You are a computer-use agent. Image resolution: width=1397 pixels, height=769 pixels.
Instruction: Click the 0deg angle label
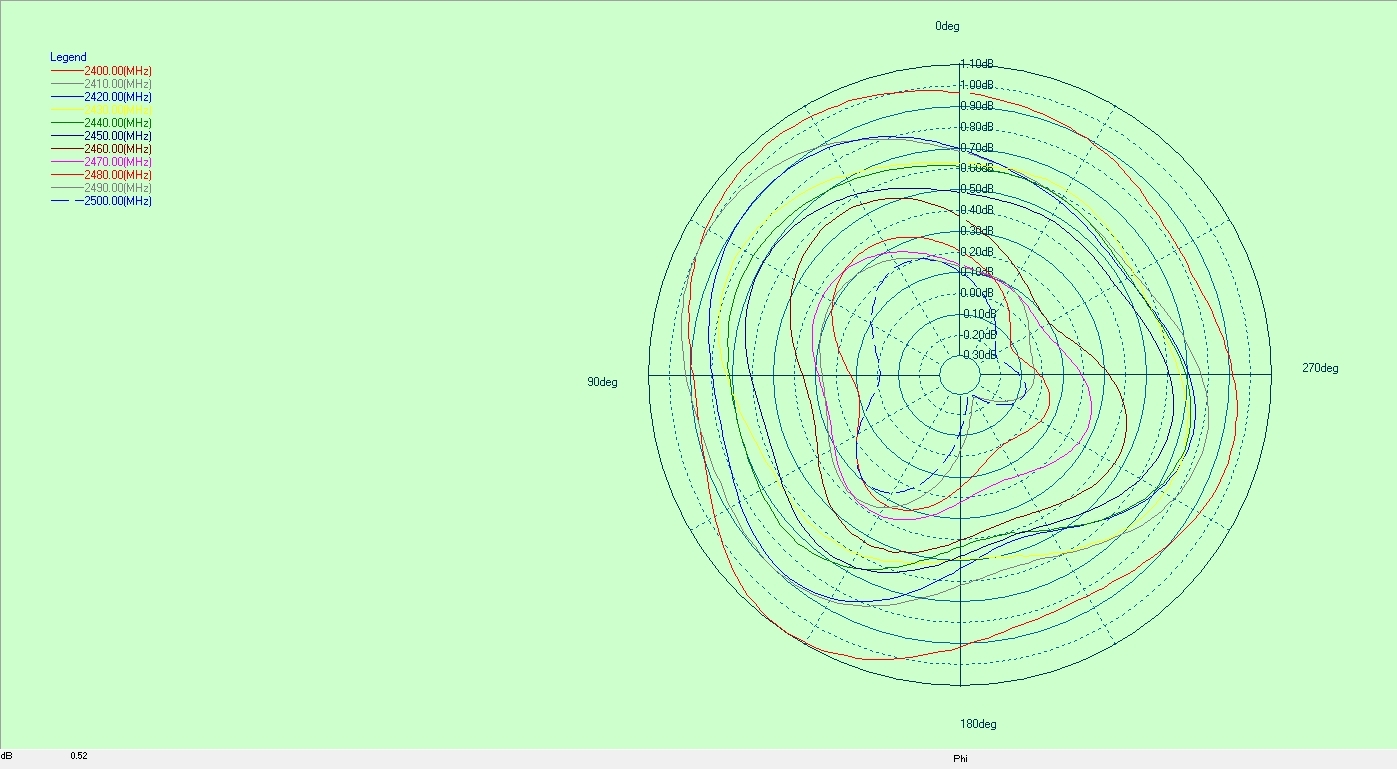tap(946, 25)
